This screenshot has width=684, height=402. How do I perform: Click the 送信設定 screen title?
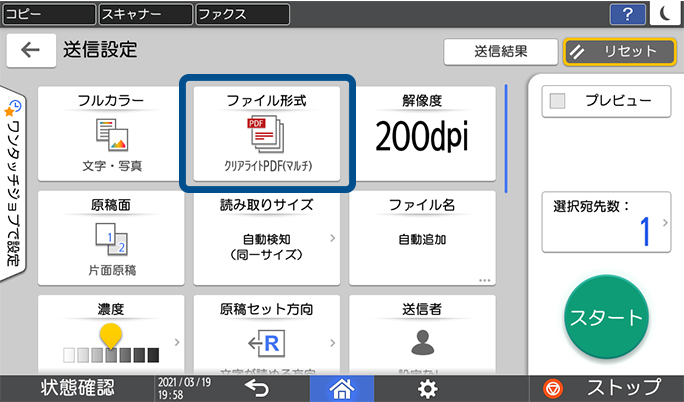coord(100,50)
